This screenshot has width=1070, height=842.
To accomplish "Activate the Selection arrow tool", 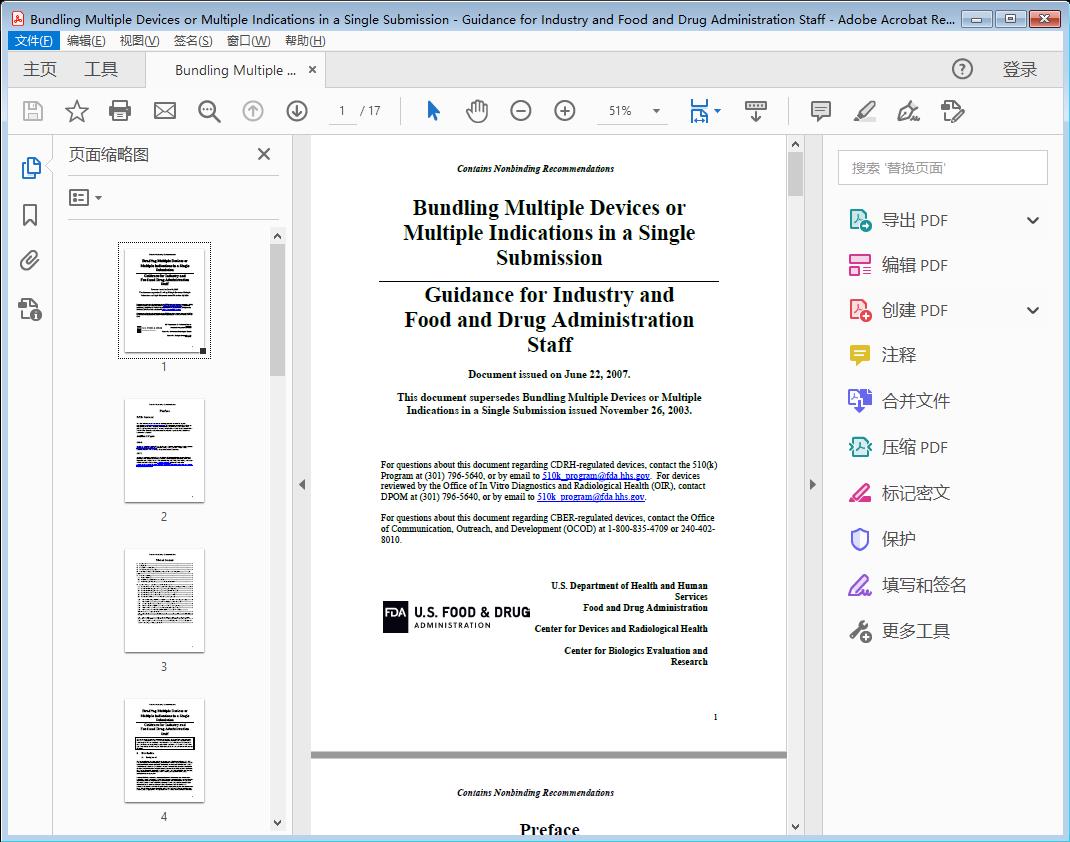I will pos(433,111).
